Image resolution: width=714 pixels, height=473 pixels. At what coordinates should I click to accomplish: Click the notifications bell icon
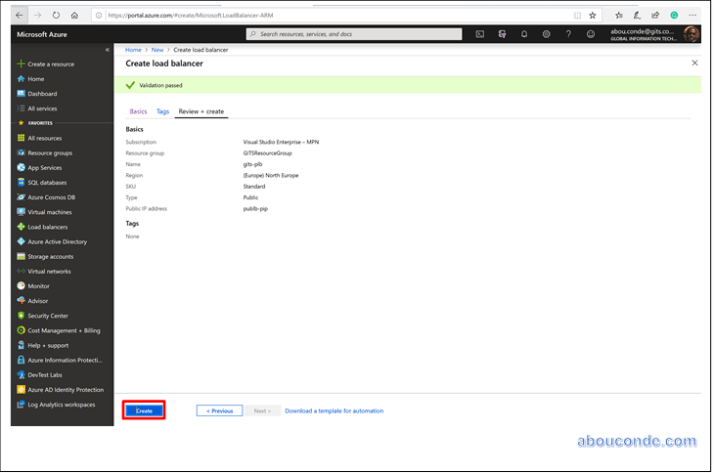coord(524,34)
